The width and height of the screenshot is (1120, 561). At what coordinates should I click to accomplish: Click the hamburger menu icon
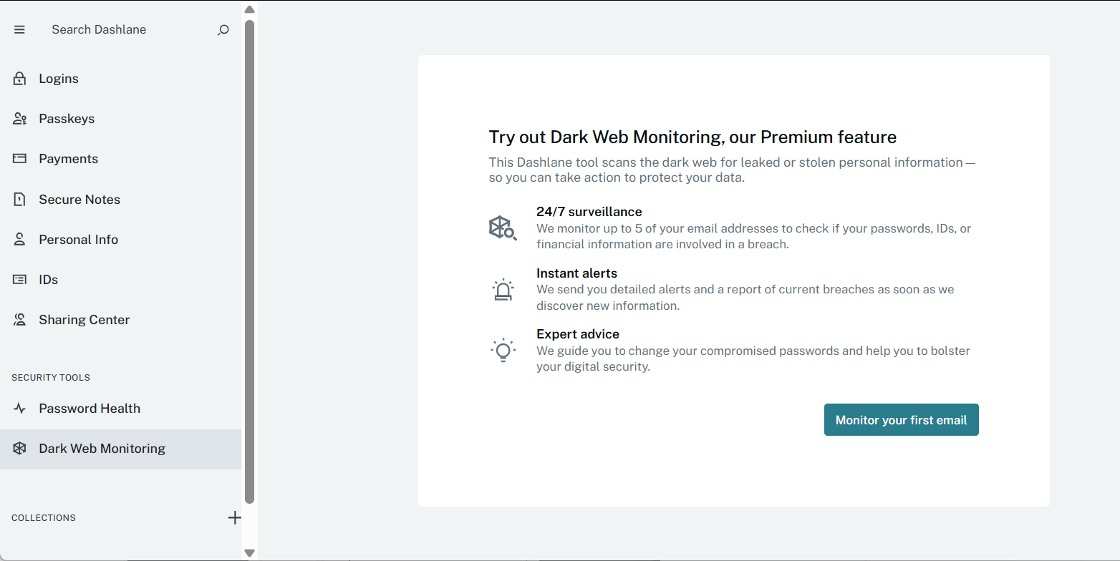[19, 30]
